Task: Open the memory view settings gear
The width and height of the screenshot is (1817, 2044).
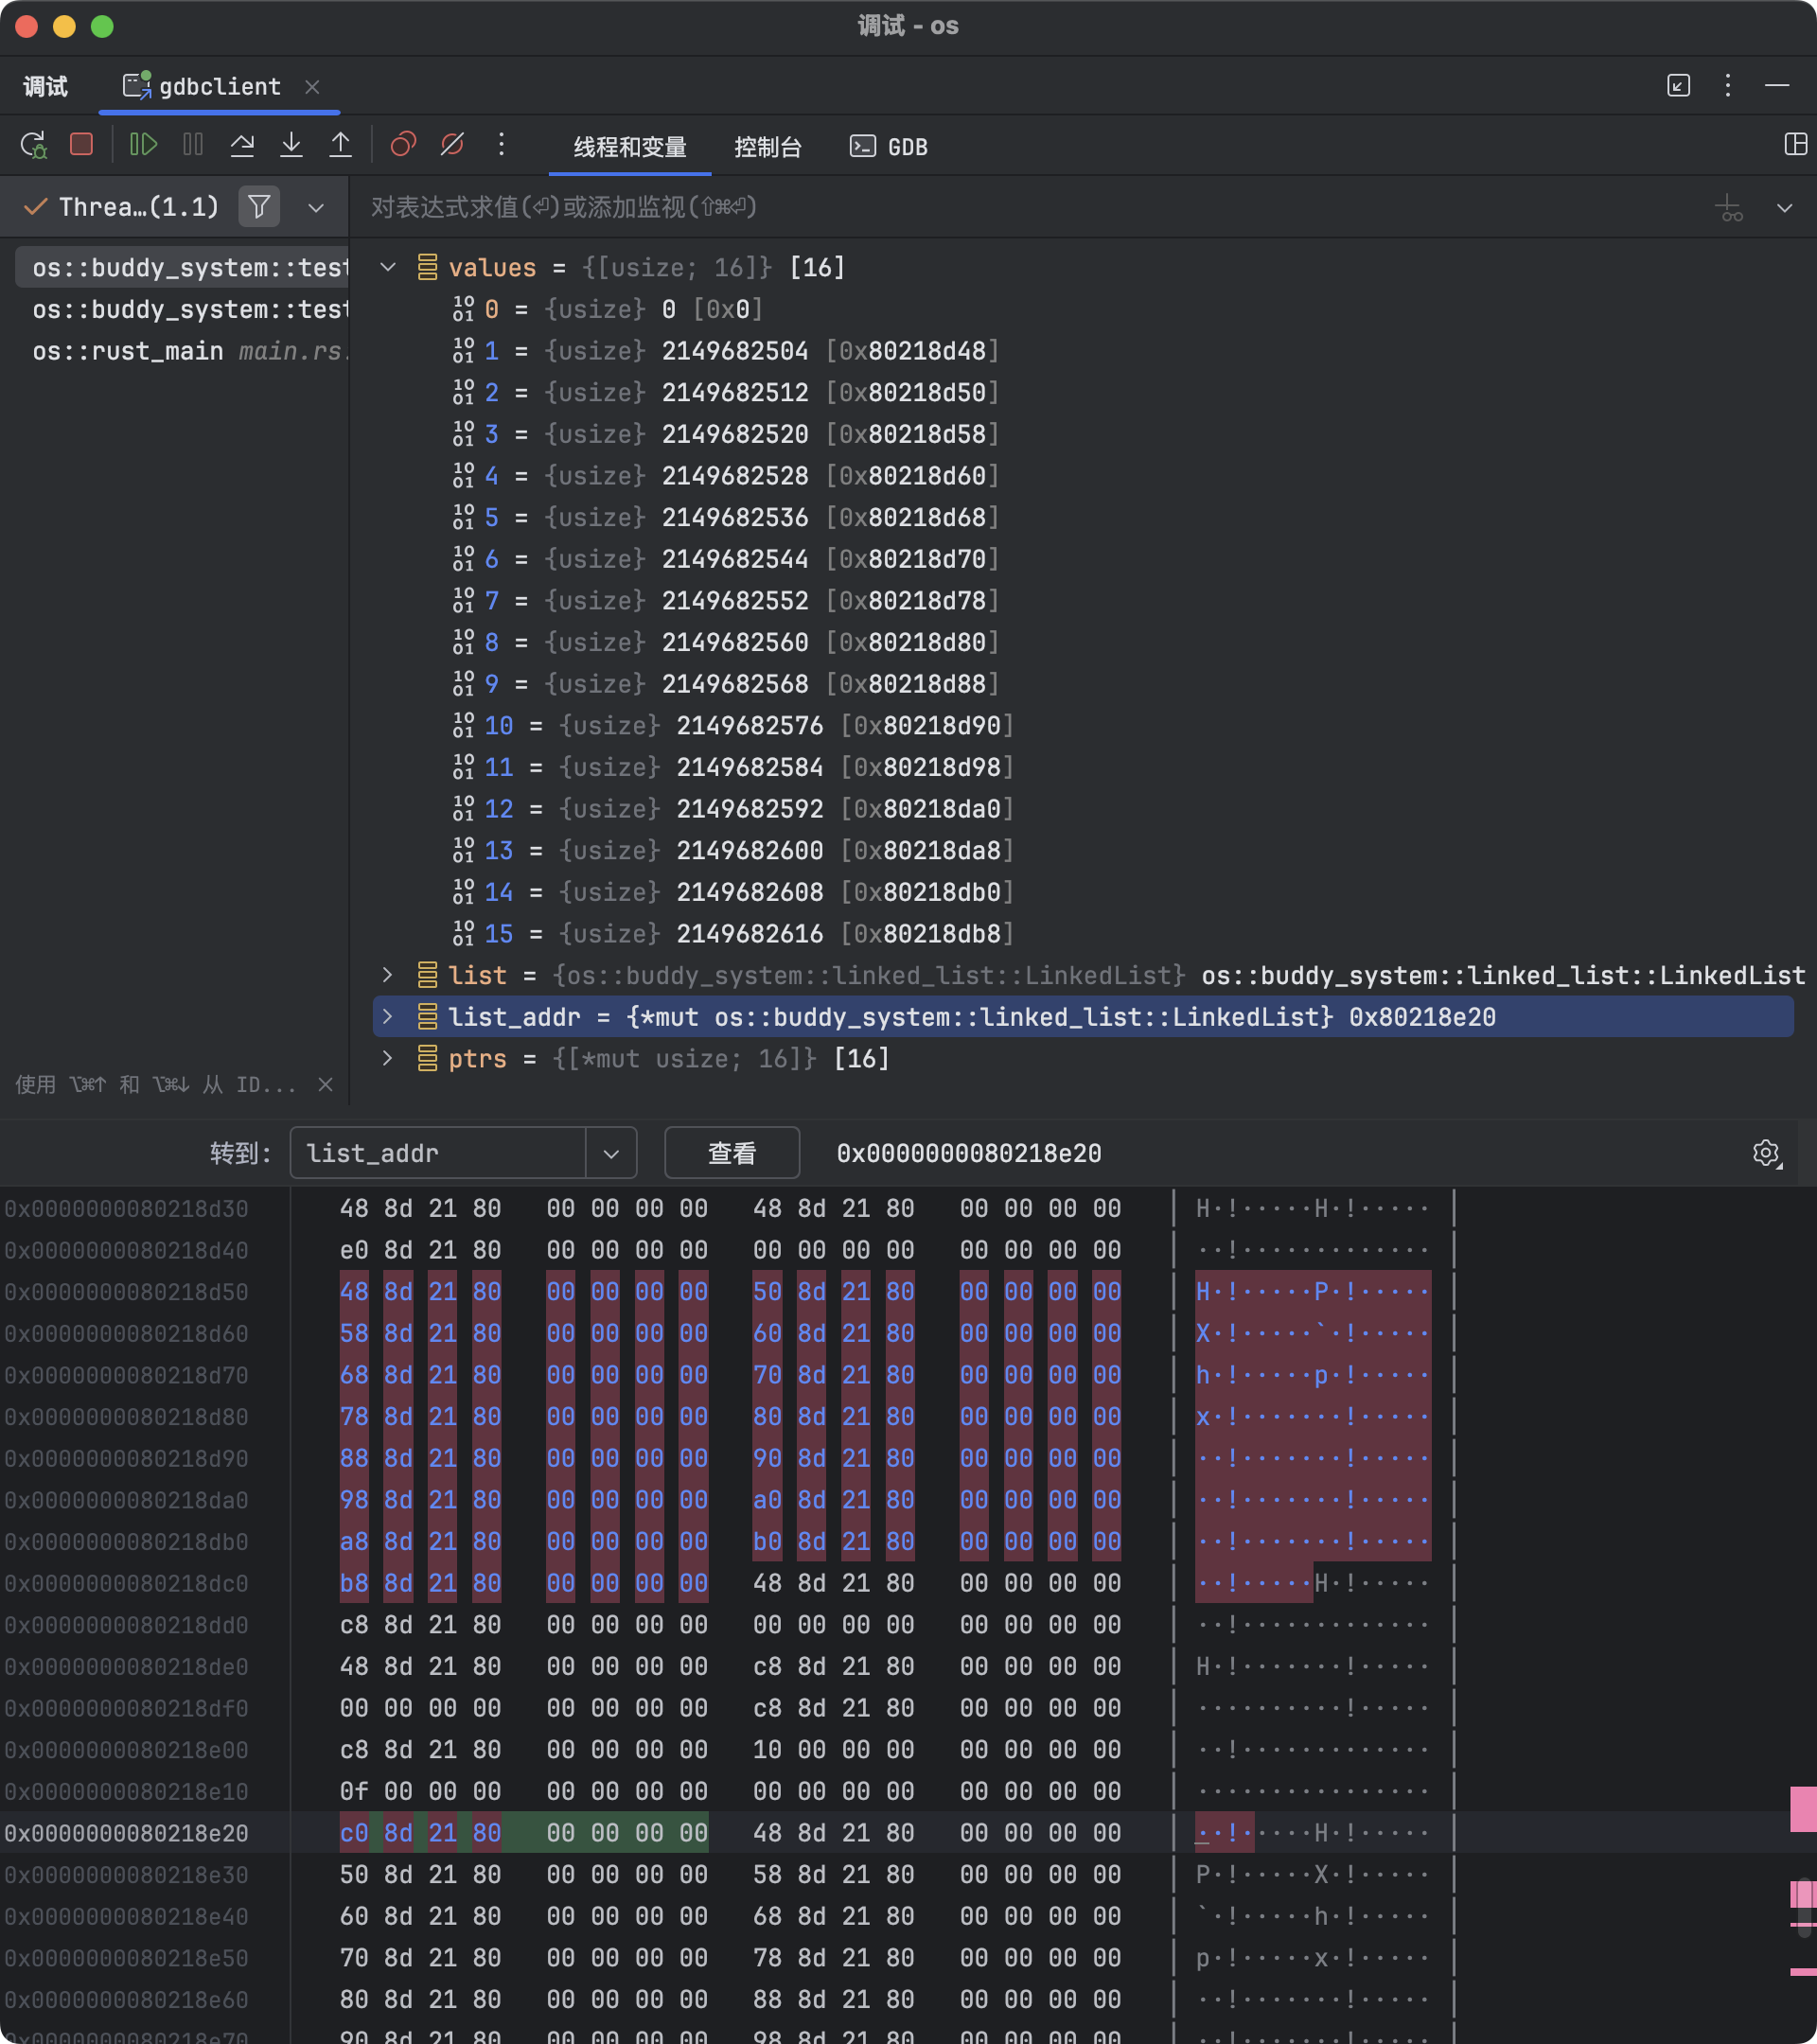Action: (x=1766, y=1153)
